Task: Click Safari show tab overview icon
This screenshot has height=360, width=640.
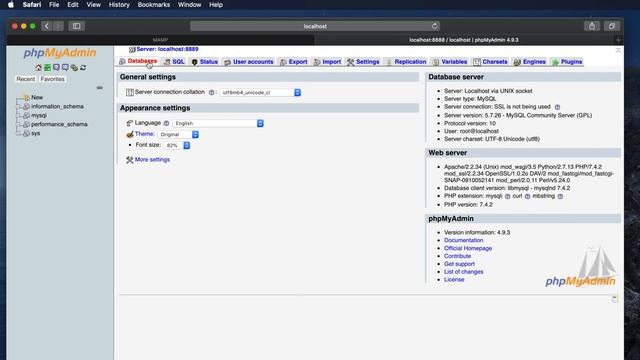Action: tap(612, 26)
